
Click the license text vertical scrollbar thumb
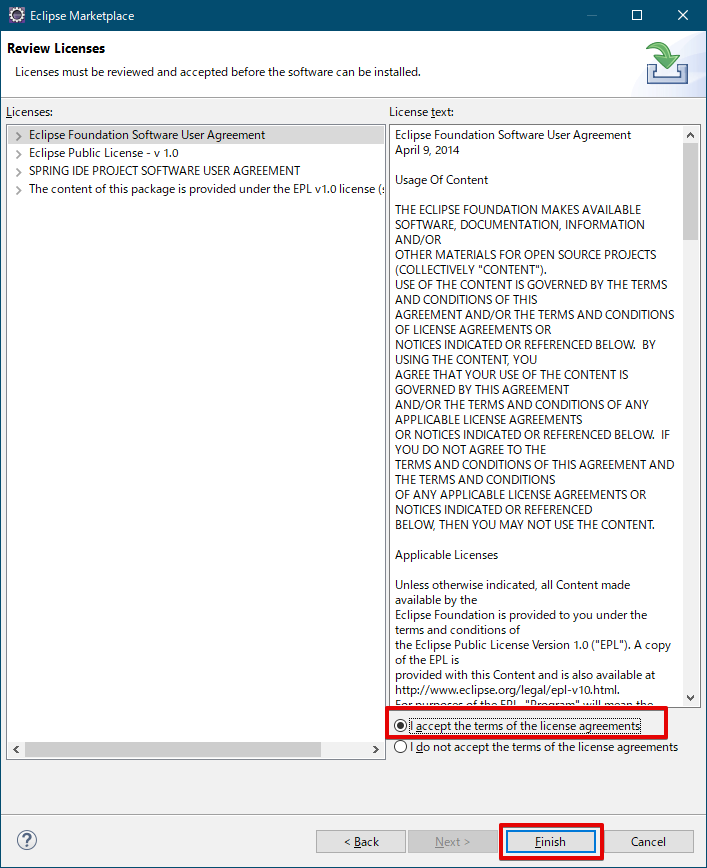point(690,192)
